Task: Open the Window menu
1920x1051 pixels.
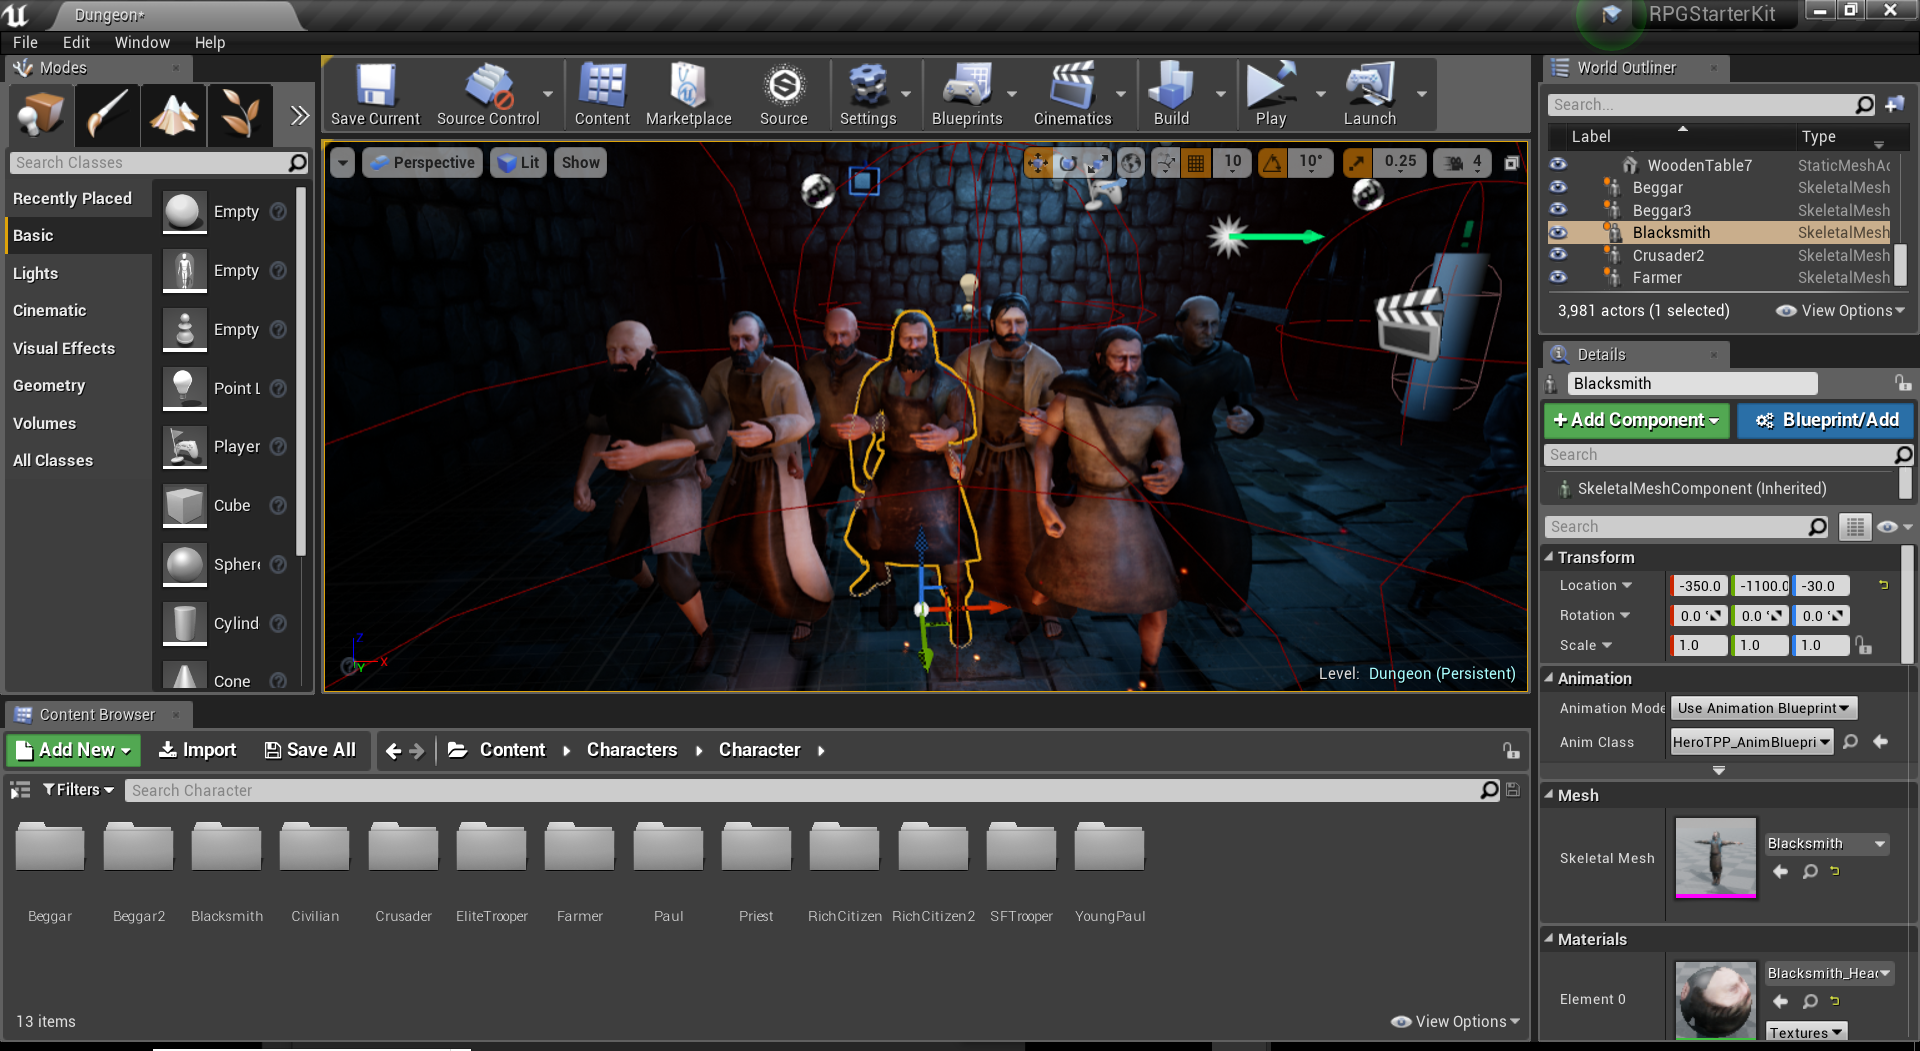Action: 142,42
